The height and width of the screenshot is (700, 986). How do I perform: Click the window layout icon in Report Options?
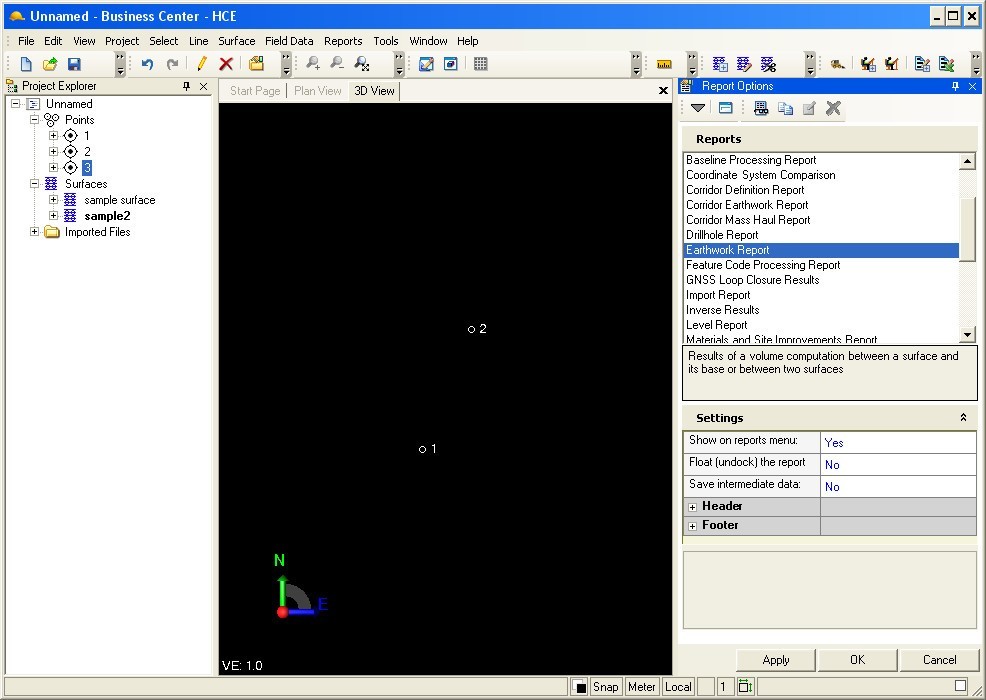click(x=726, y=108)
